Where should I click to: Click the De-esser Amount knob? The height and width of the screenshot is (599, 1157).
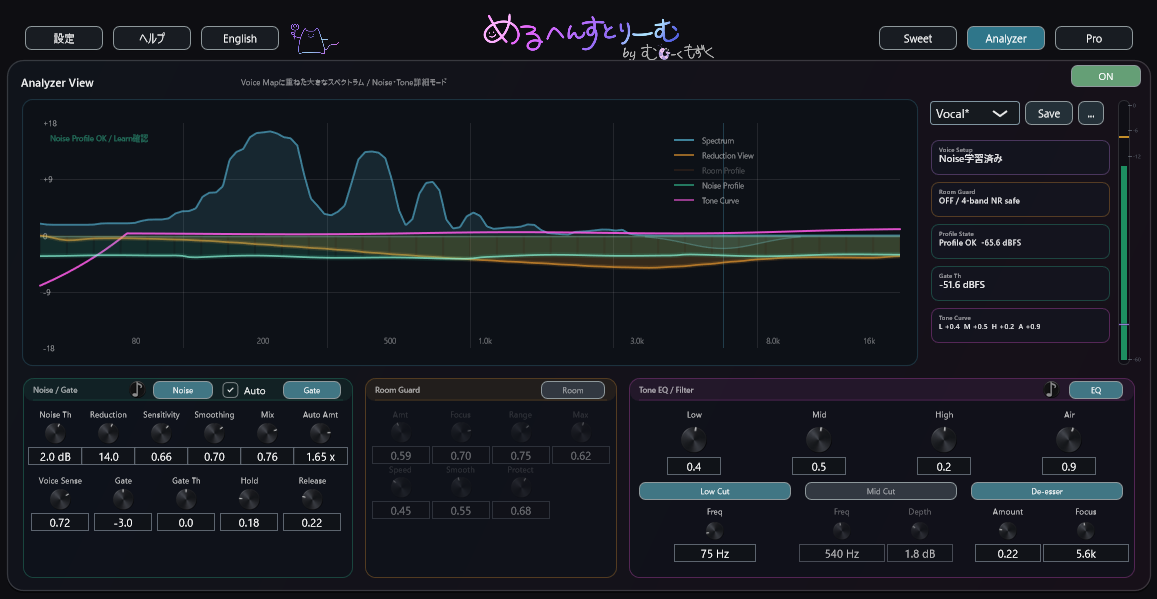[x=1007, y=530]
